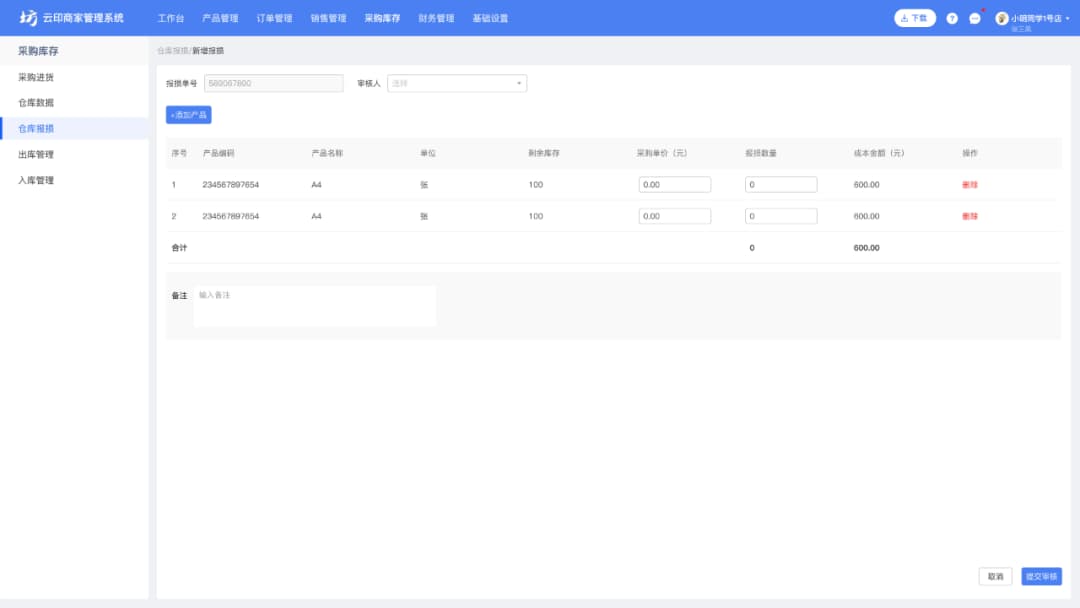Open 仓库数据 in the sidebar
Viewport: 1080px width, 608px height.
(36, 103)
